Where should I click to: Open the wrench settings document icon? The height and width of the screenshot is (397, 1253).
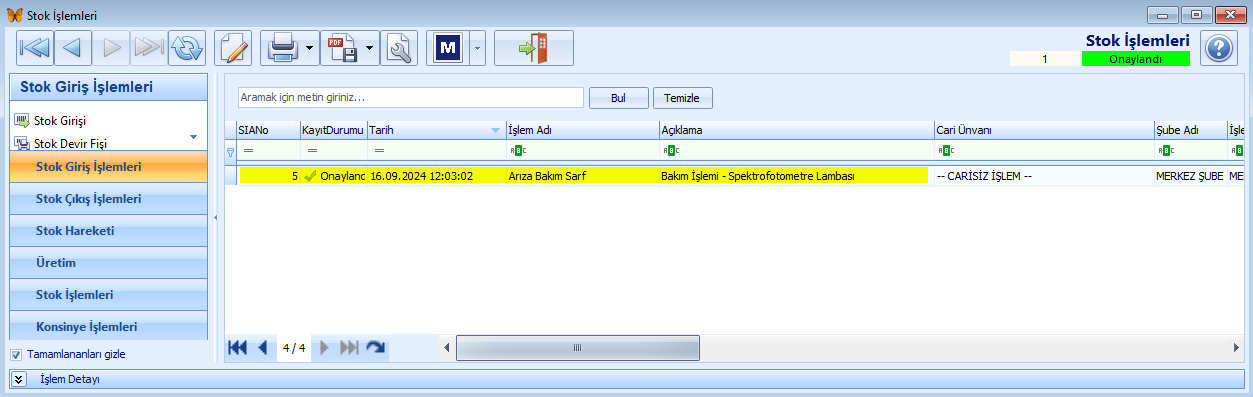(x=399, y=47)
